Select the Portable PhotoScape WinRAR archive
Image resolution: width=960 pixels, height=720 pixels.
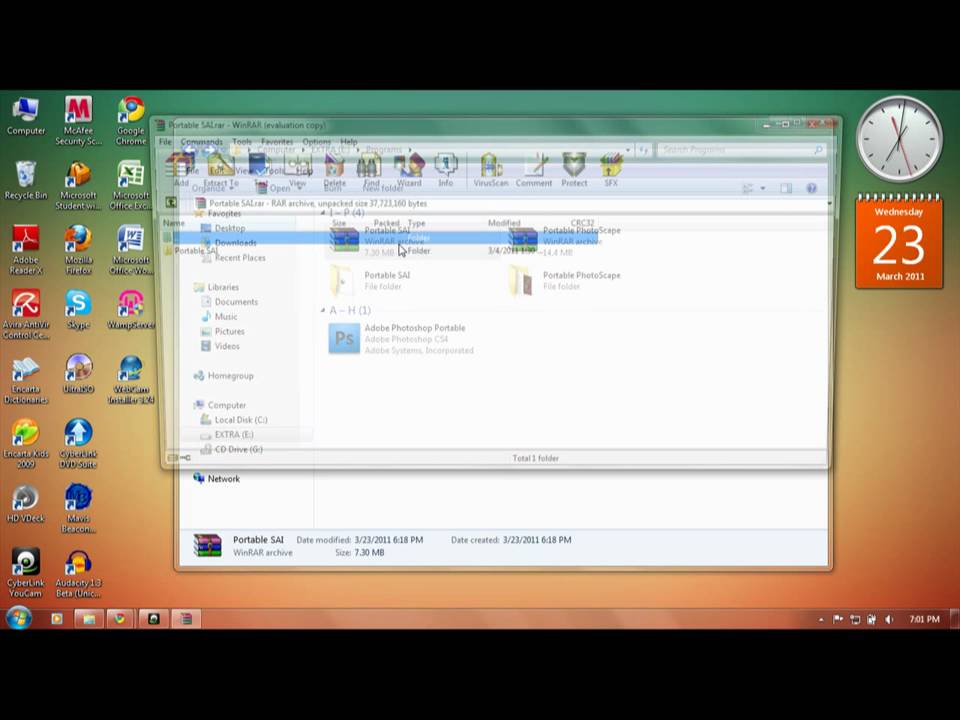click(565, 241)
